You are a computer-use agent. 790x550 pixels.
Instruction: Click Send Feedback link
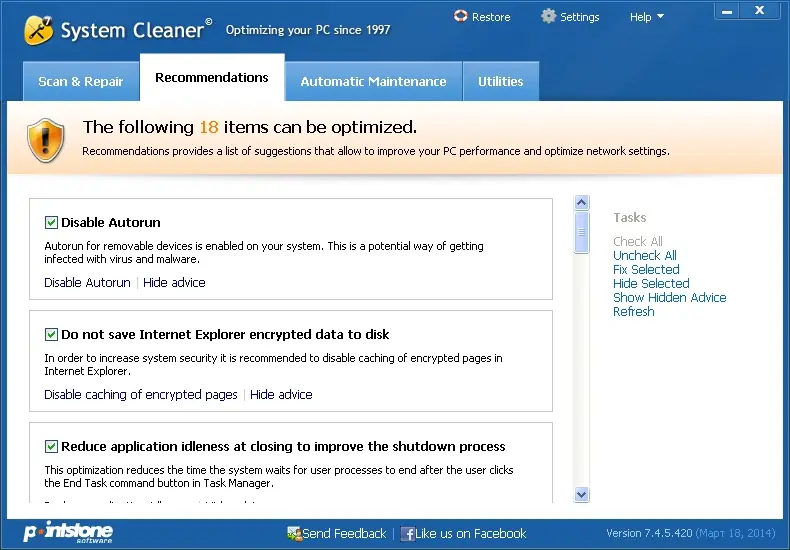coord(344,533)
